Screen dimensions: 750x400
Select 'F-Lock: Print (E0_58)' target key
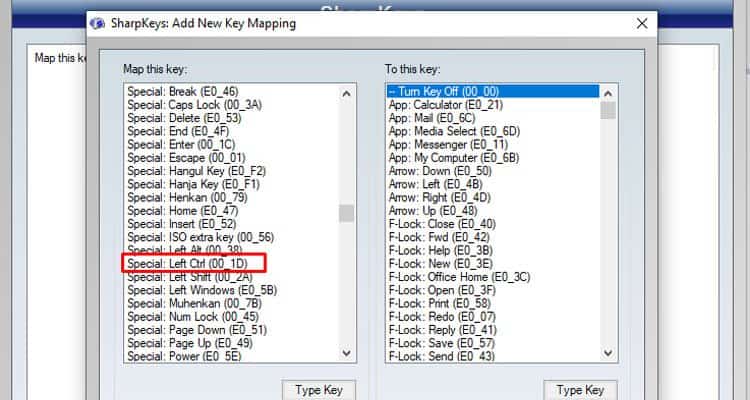click(x=440, y=303)
